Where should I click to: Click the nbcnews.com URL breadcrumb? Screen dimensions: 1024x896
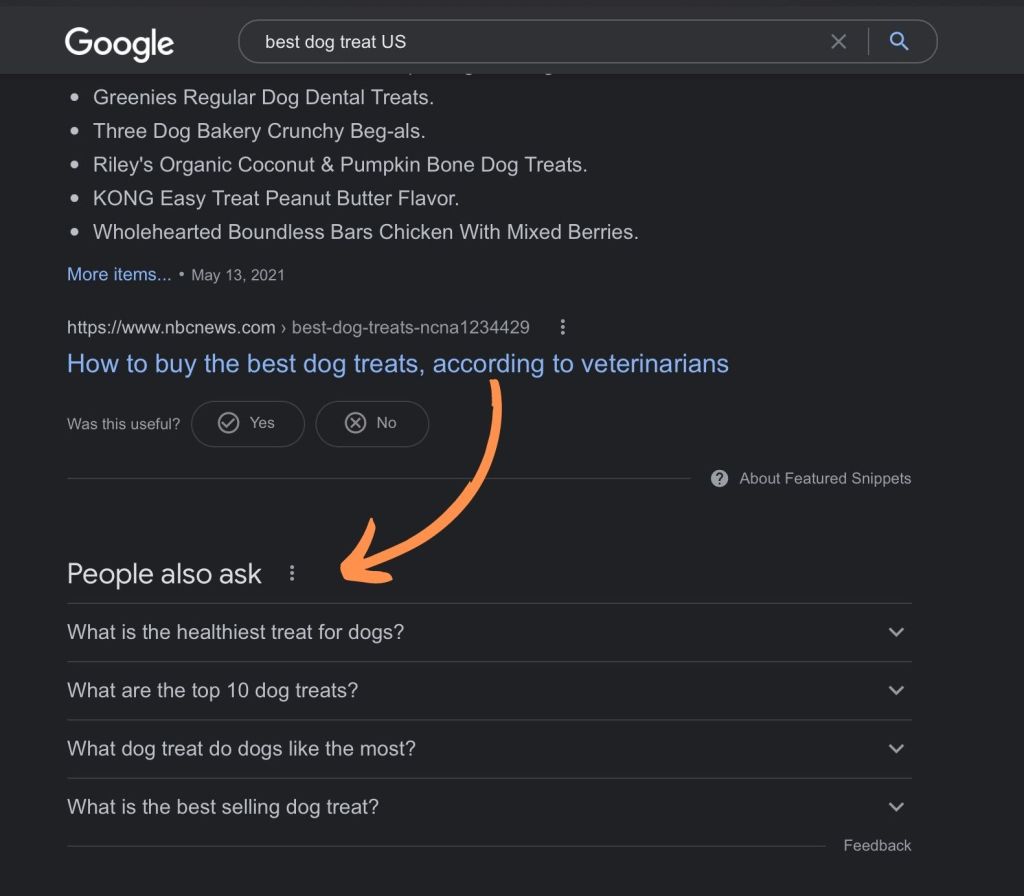(x=298, y=327)
